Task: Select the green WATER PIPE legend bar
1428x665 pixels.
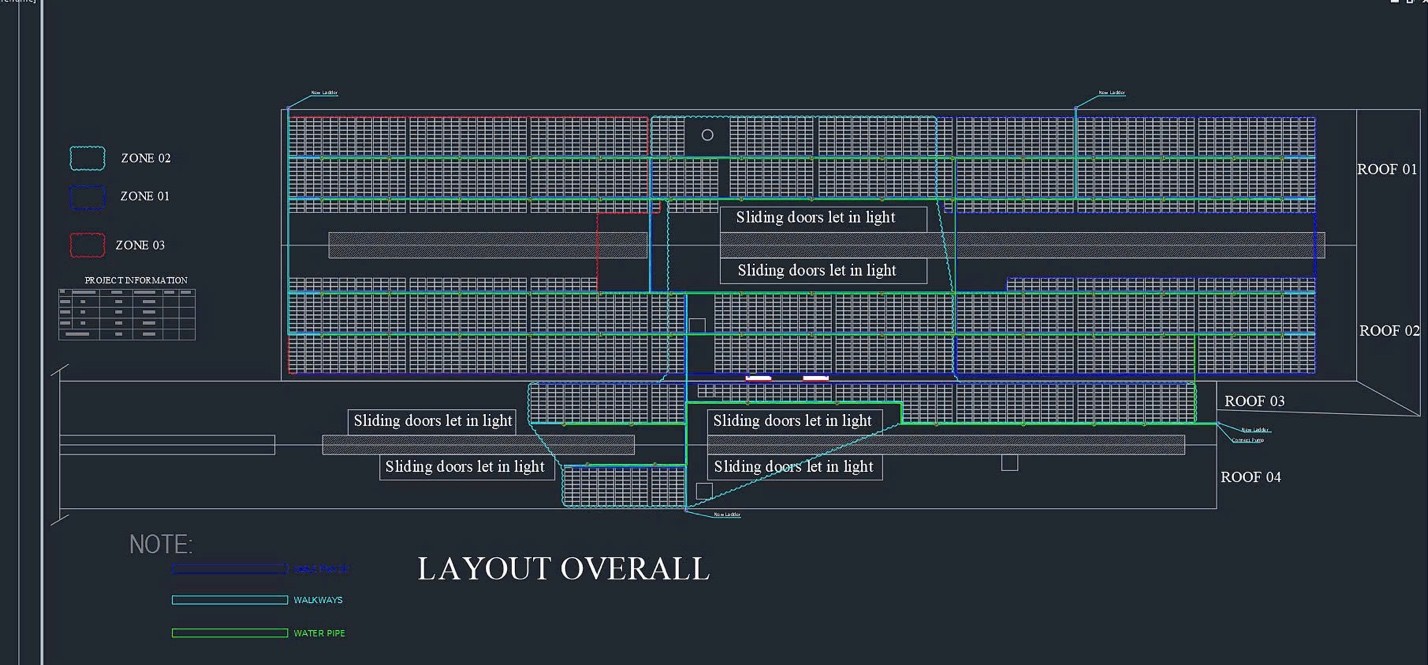Action: click(229, 633)
